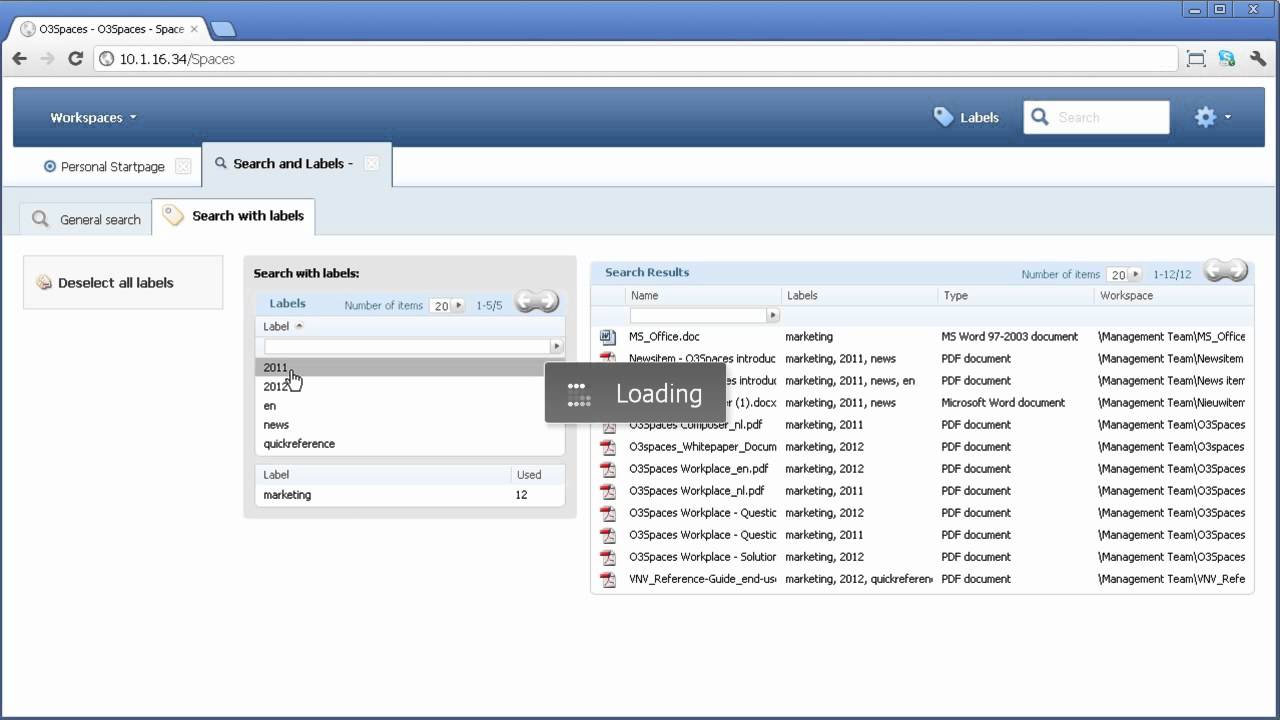Open O3Spaces Workplace - Solution document
Image resolution: width=1280 pixels, height=720 pixels.
702,557
